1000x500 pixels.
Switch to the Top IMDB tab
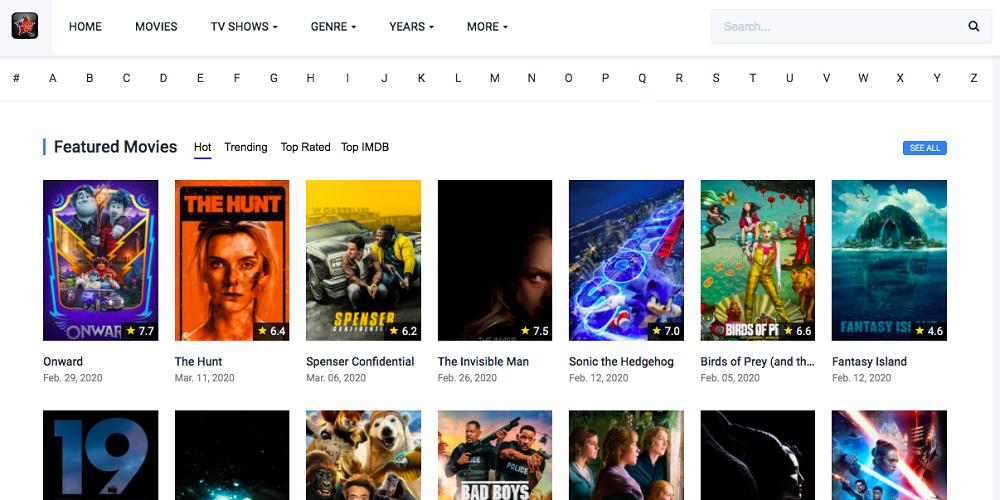365,147
